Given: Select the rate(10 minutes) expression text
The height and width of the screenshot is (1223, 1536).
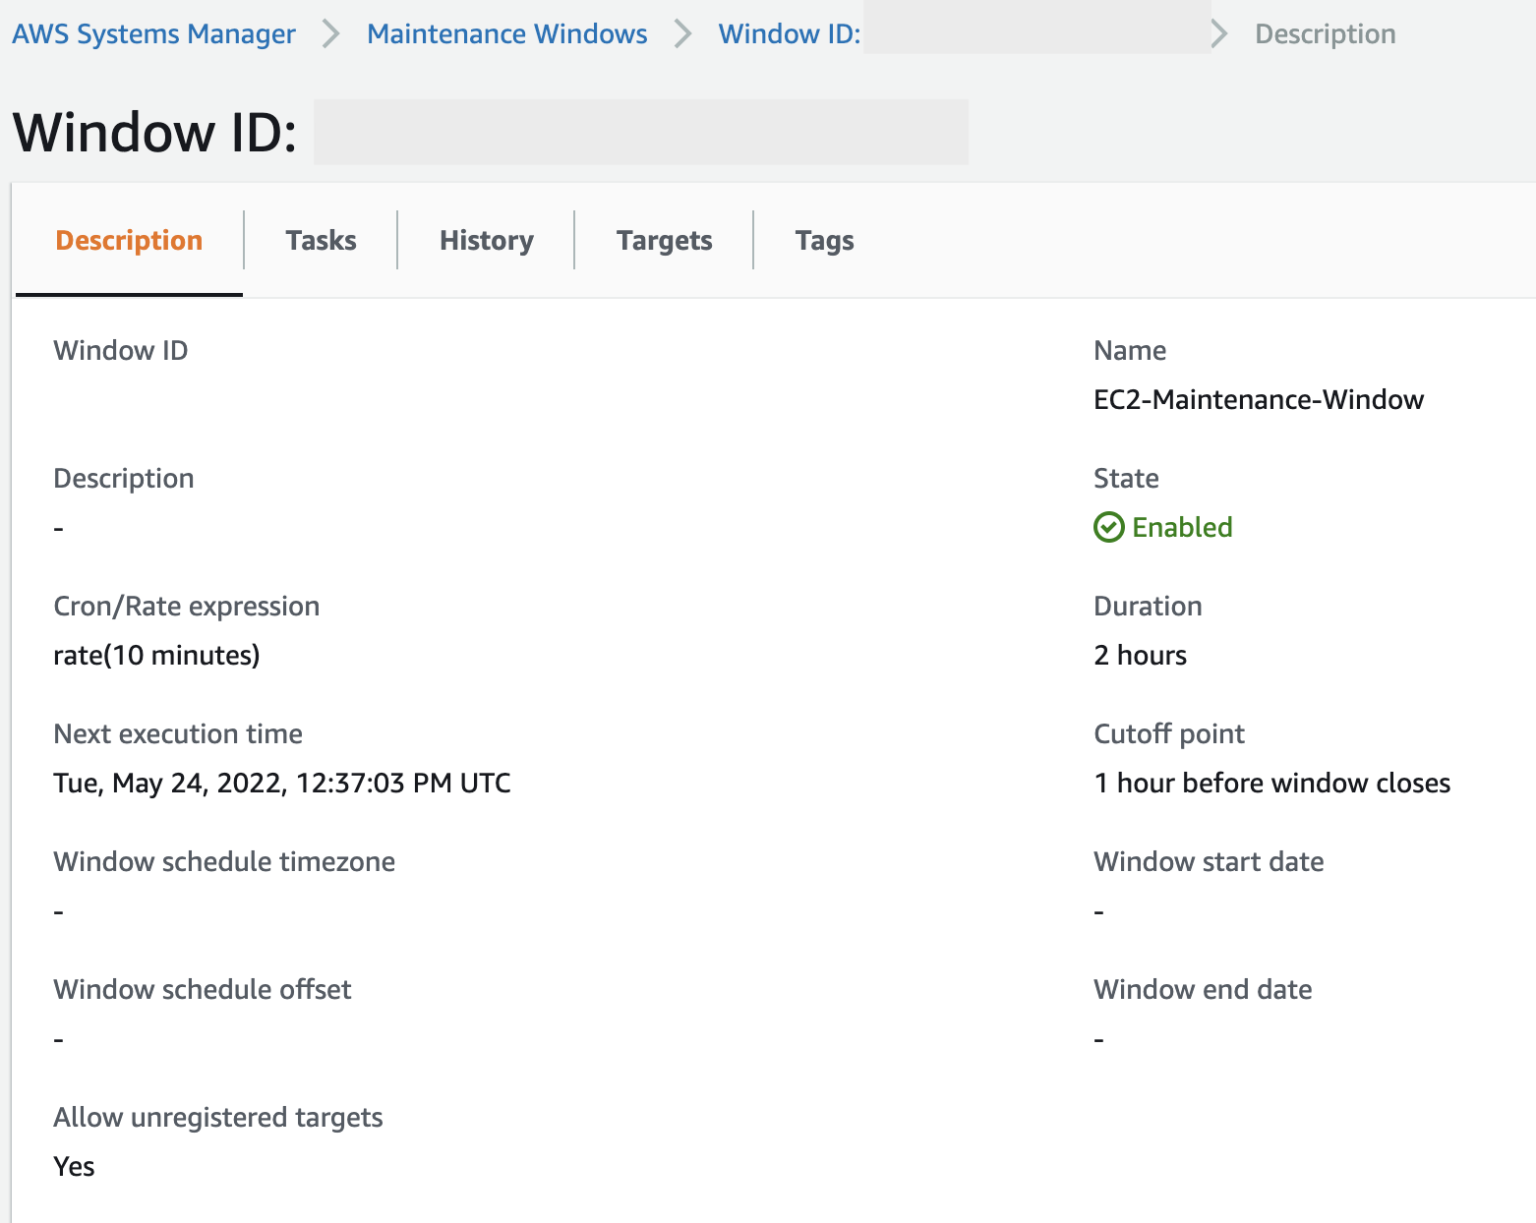Looking at the screenshot, I should tap(156, 655).
